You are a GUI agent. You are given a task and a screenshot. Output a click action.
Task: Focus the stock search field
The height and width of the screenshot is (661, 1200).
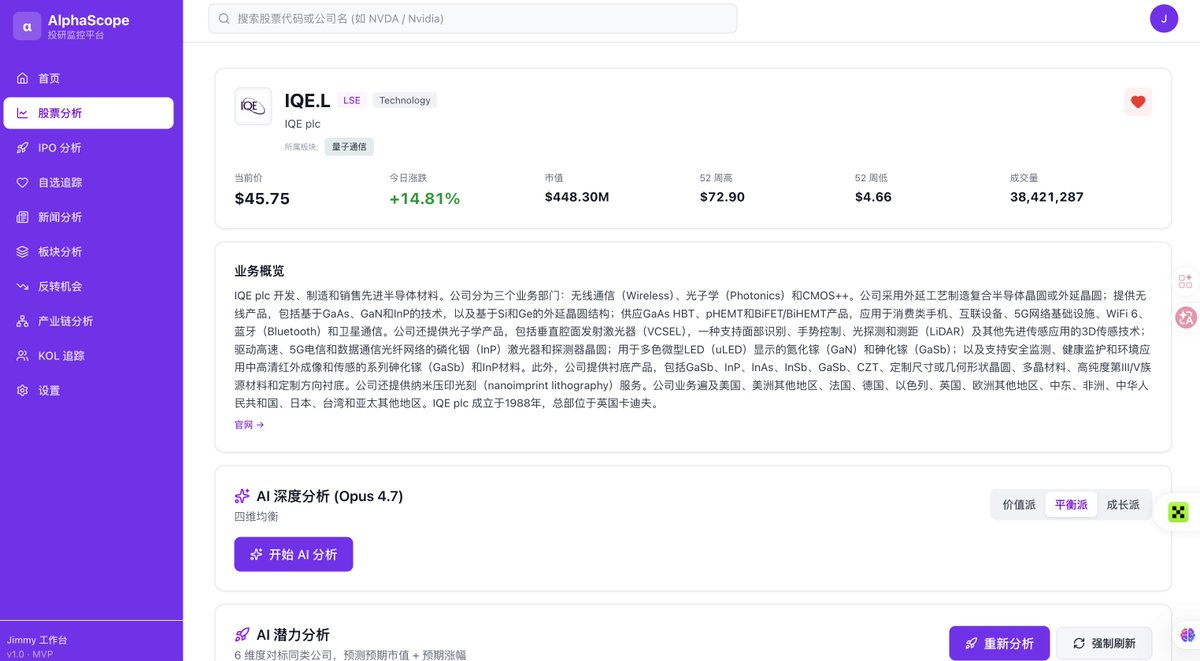coord(472,19)
